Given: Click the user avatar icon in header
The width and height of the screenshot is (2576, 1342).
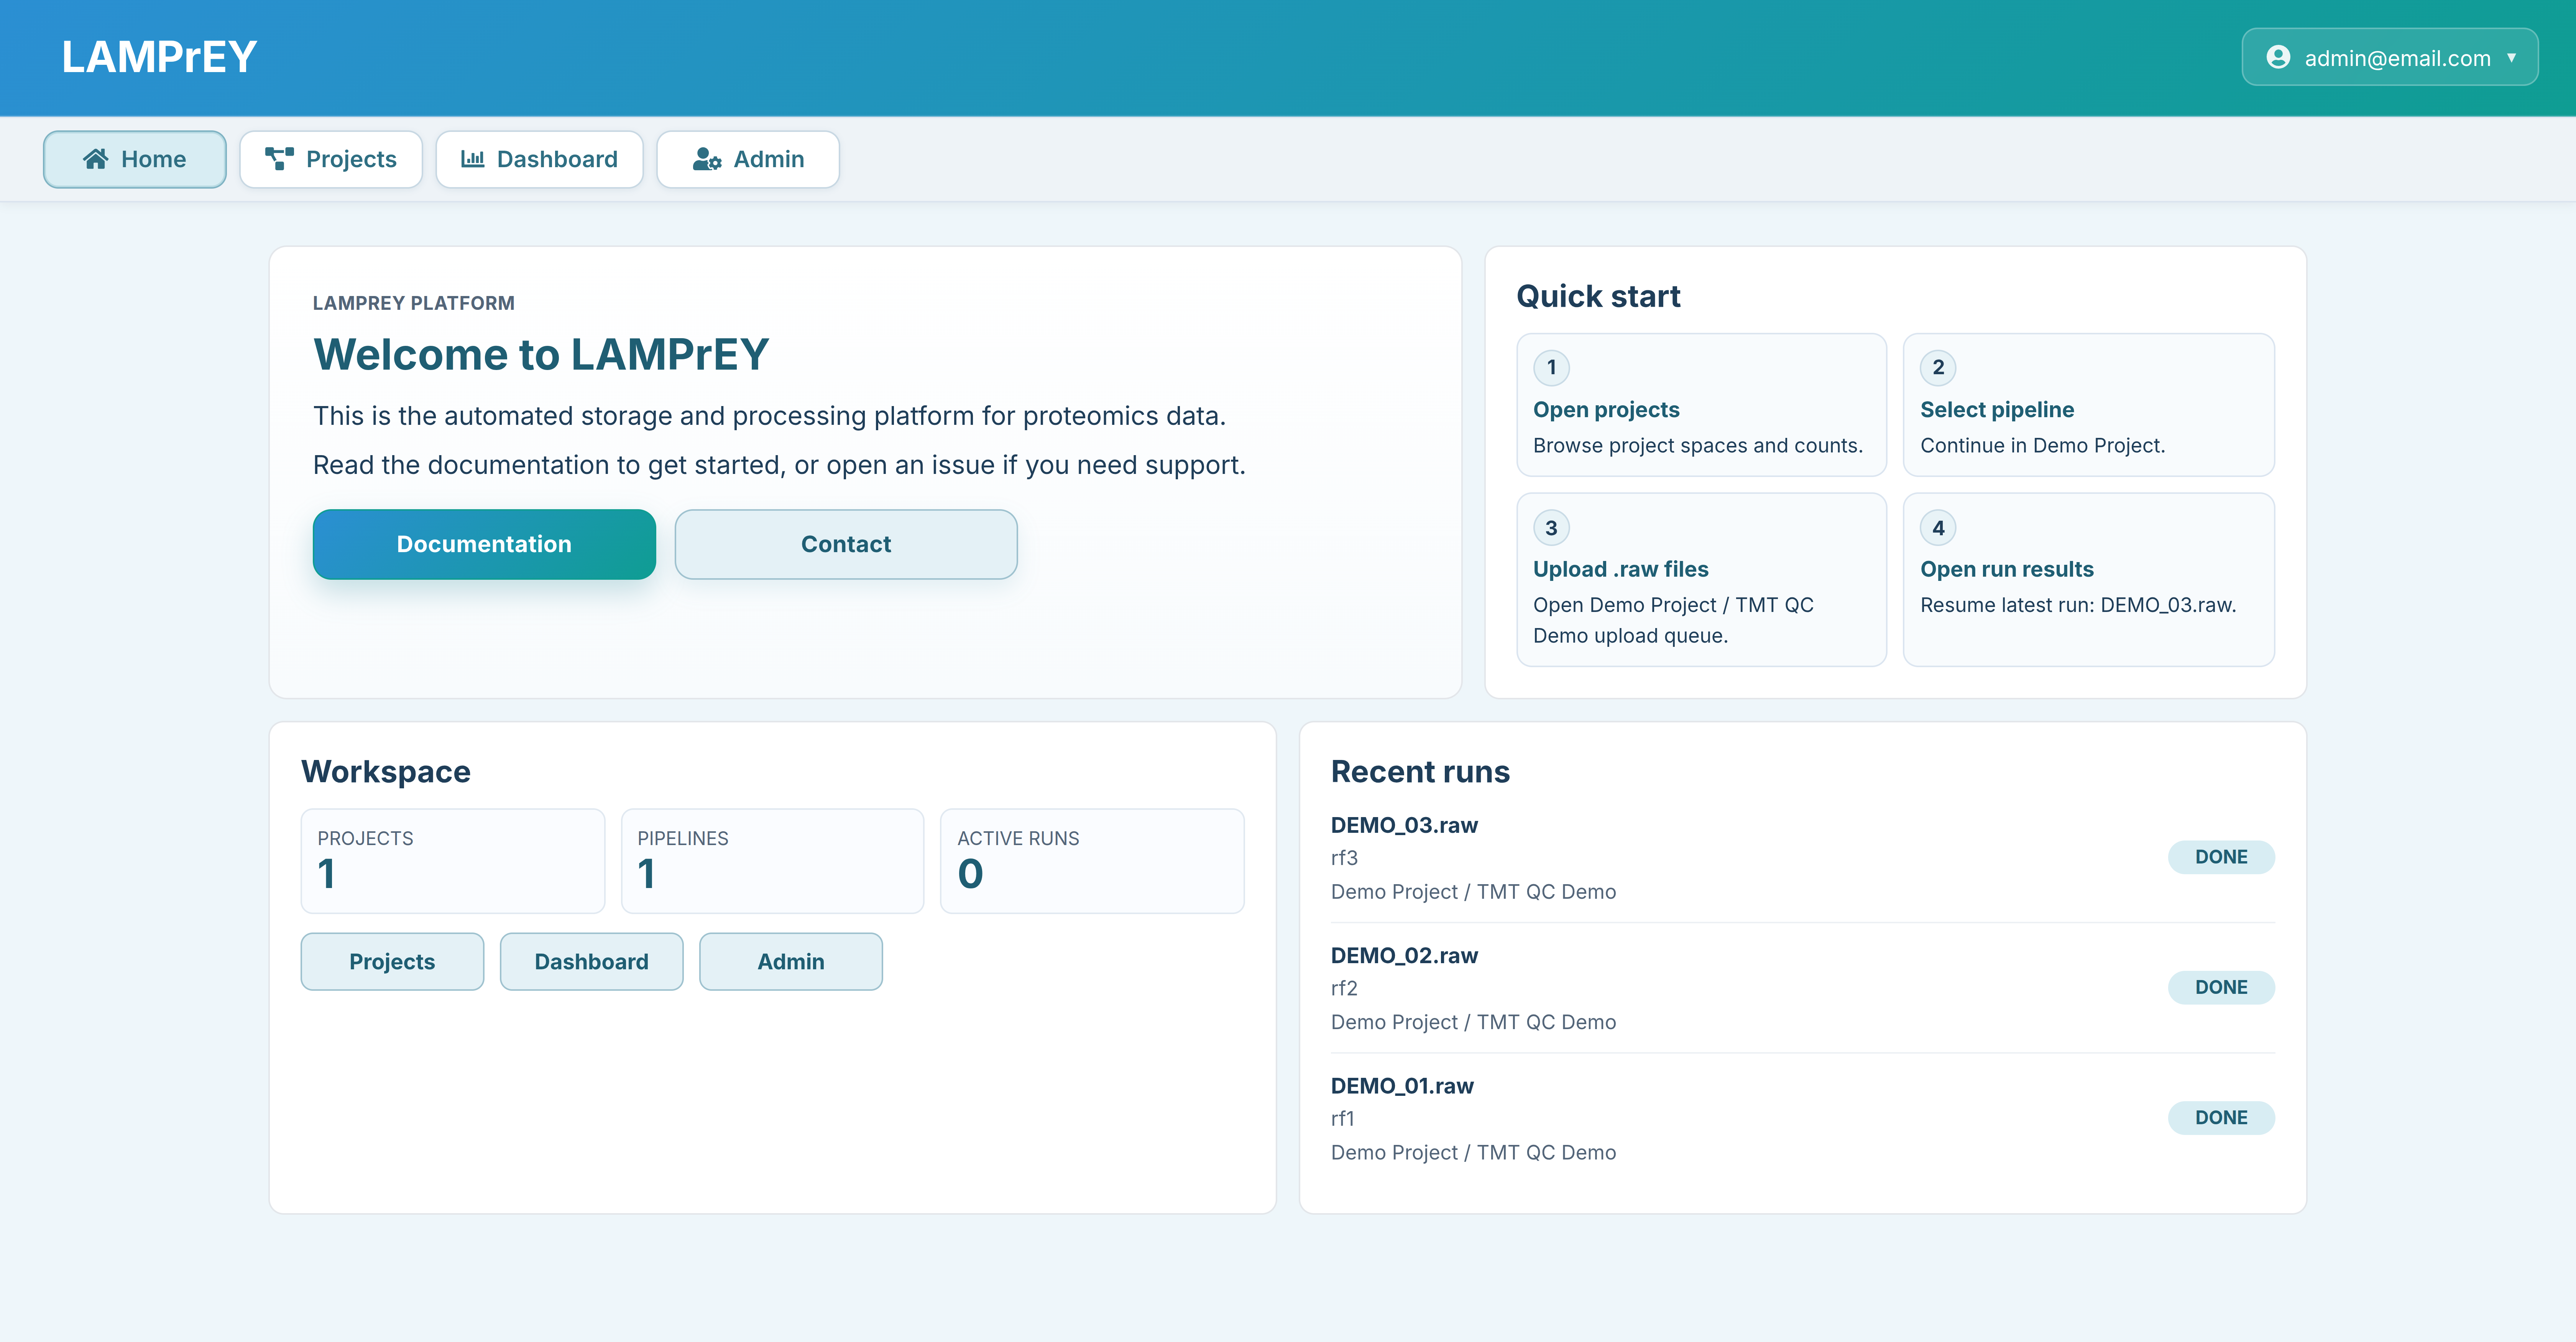Looking at the screenshot, I should click(2278, 57).
